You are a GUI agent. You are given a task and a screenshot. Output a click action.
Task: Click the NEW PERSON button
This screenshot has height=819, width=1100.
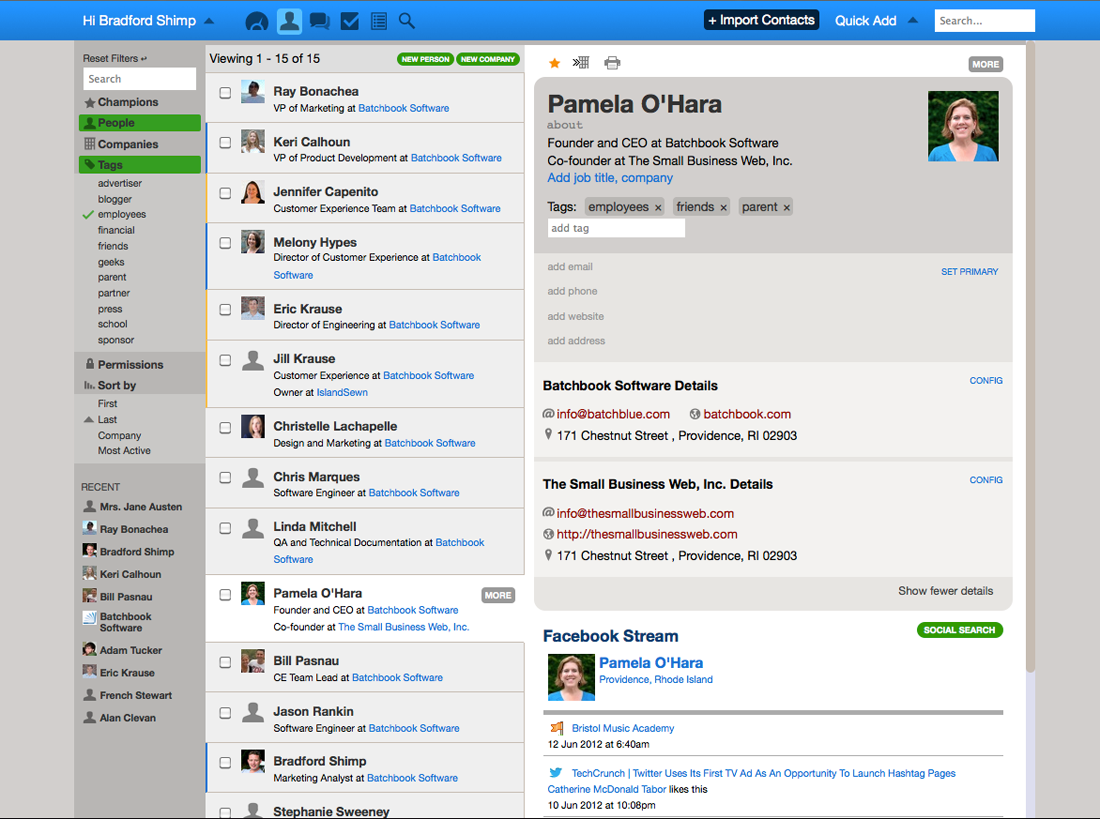point(425,60)
